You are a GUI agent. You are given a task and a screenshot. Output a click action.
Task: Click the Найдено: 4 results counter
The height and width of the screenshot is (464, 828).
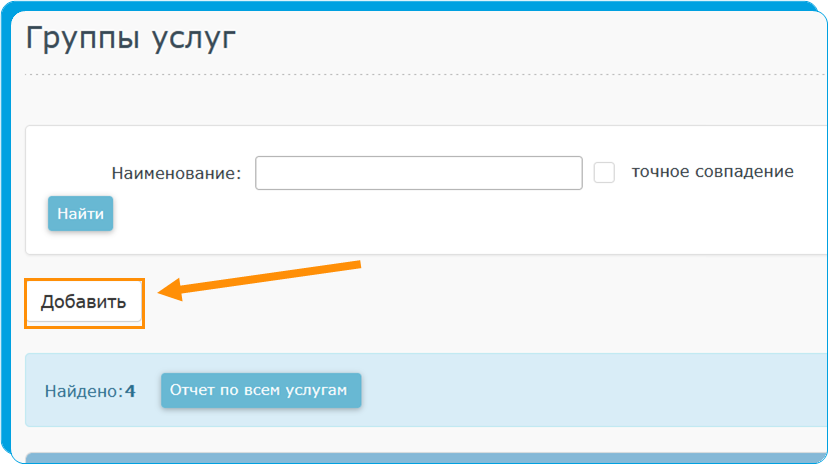[x=90, y=391]
